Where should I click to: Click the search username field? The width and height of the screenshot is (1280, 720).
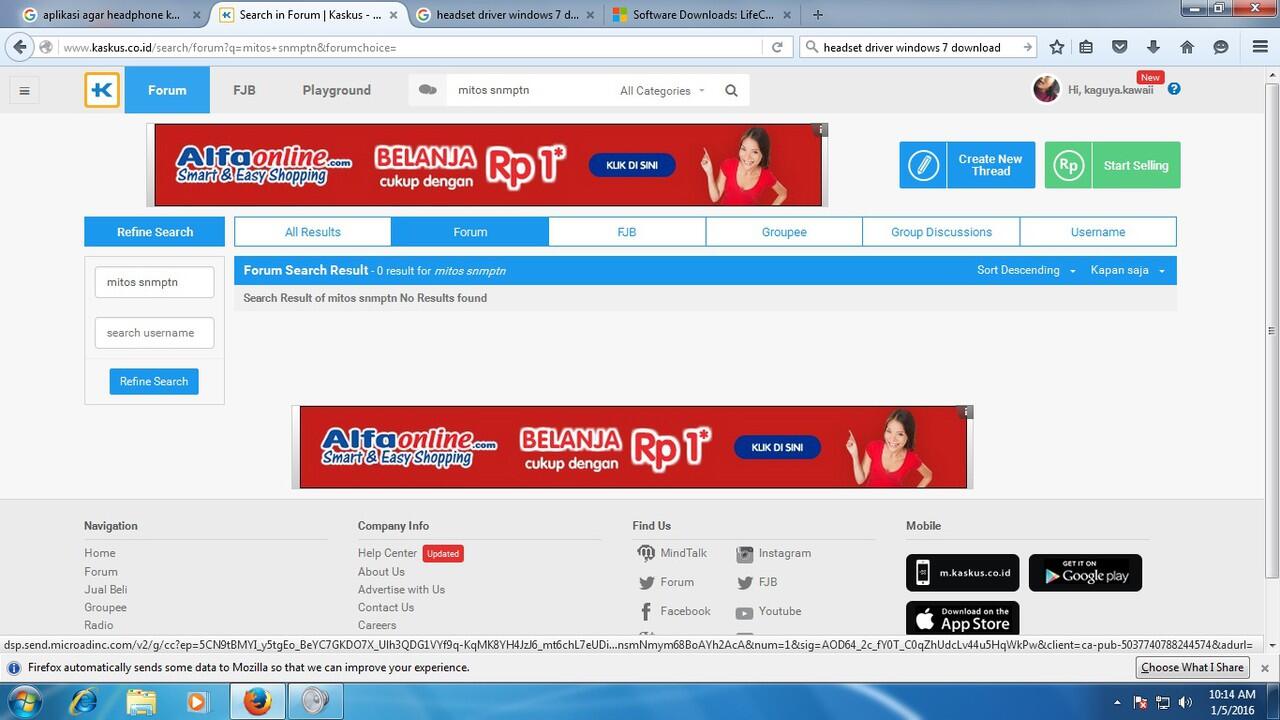(154, 333)
